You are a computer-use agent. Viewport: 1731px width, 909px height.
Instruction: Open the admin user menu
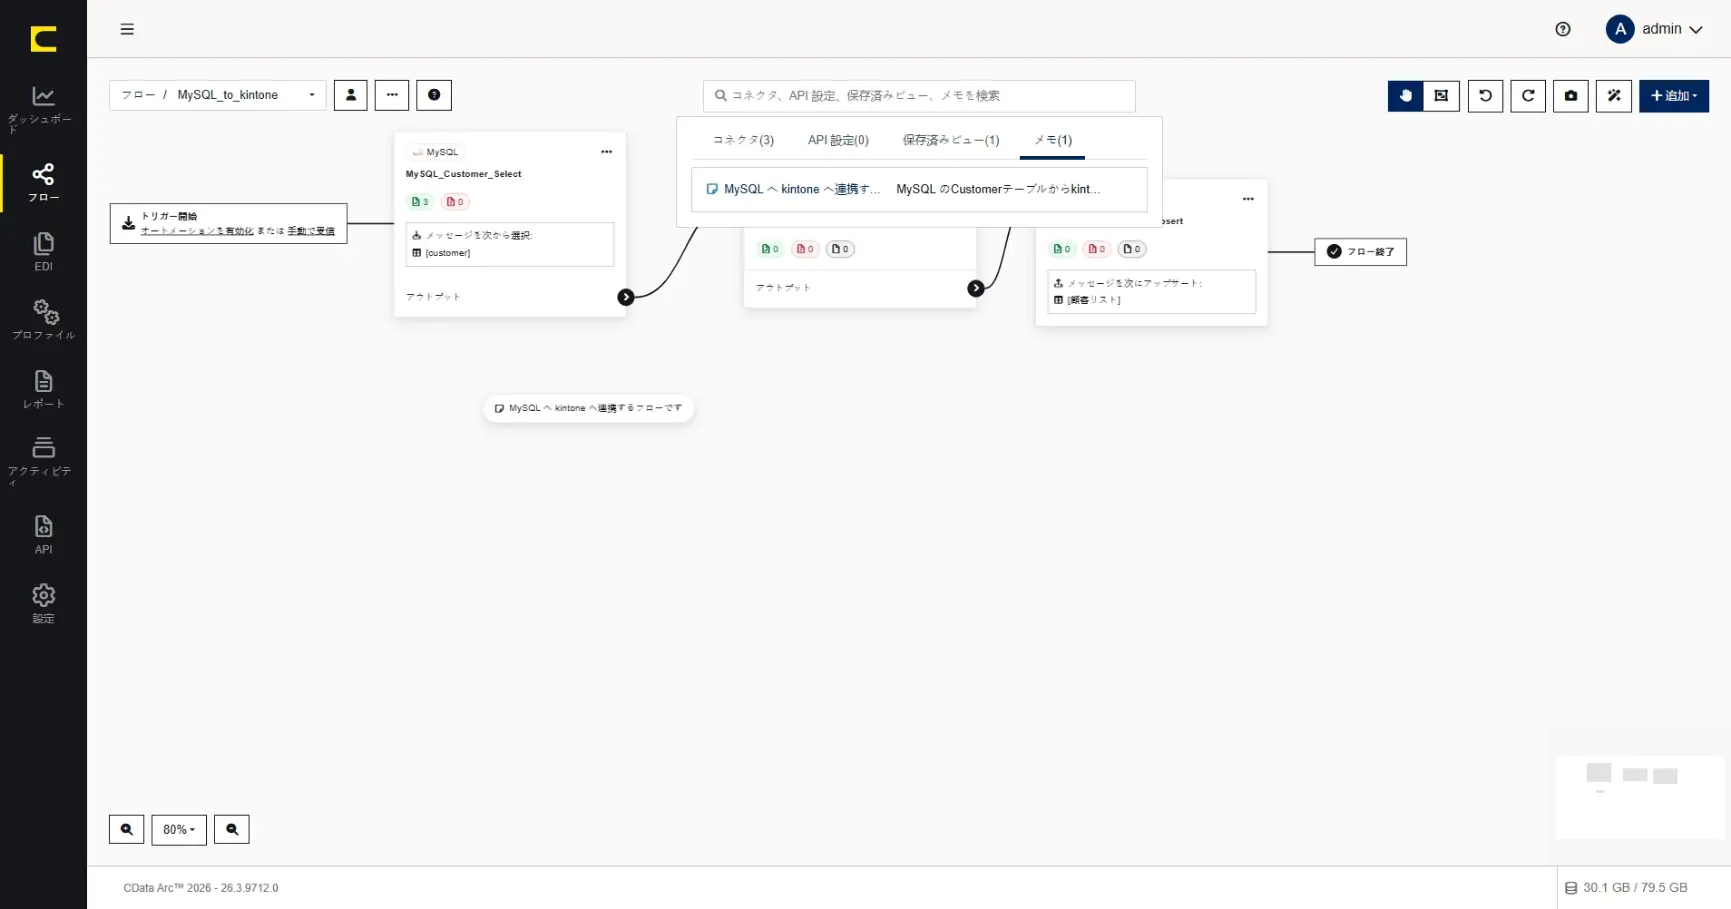pyautogui.click(x=1654, y=29)
